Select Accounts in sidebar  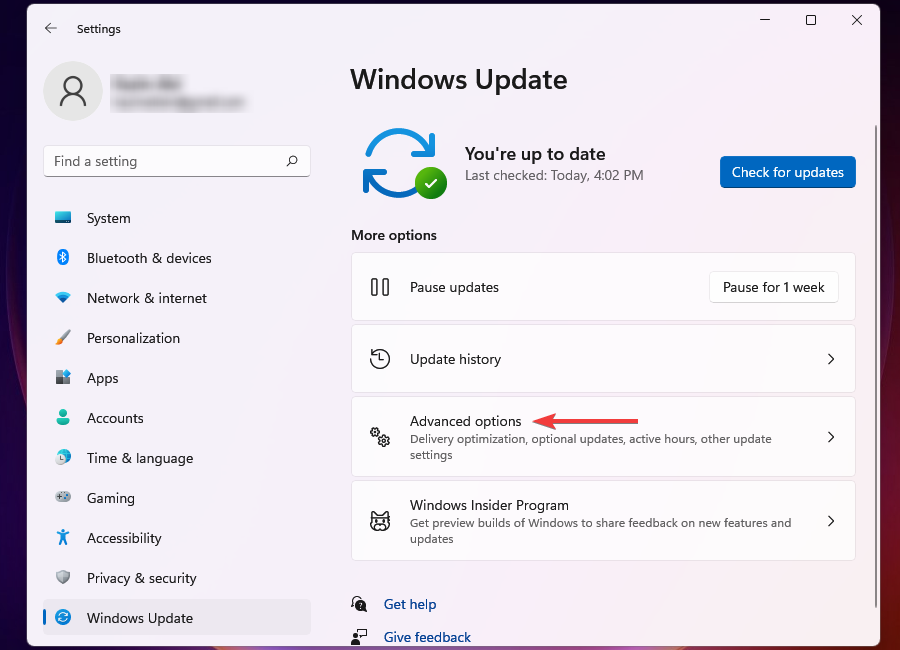(x=177, y=418)
